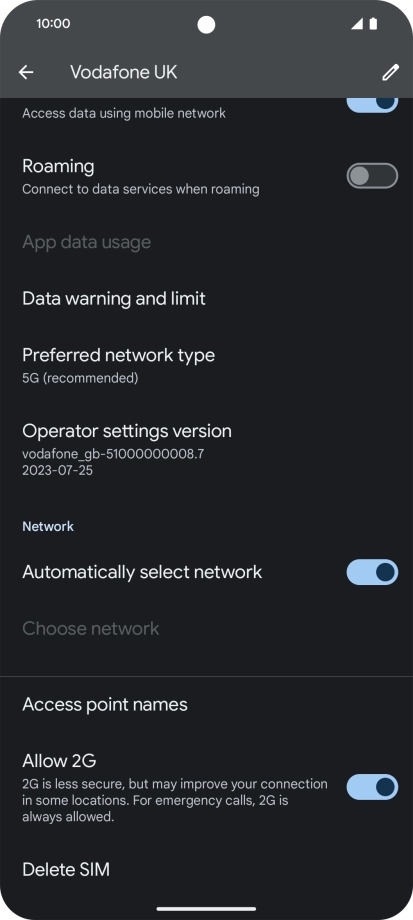Tap the battery status icon
The image size is (413, 920).
coord(373,23)
